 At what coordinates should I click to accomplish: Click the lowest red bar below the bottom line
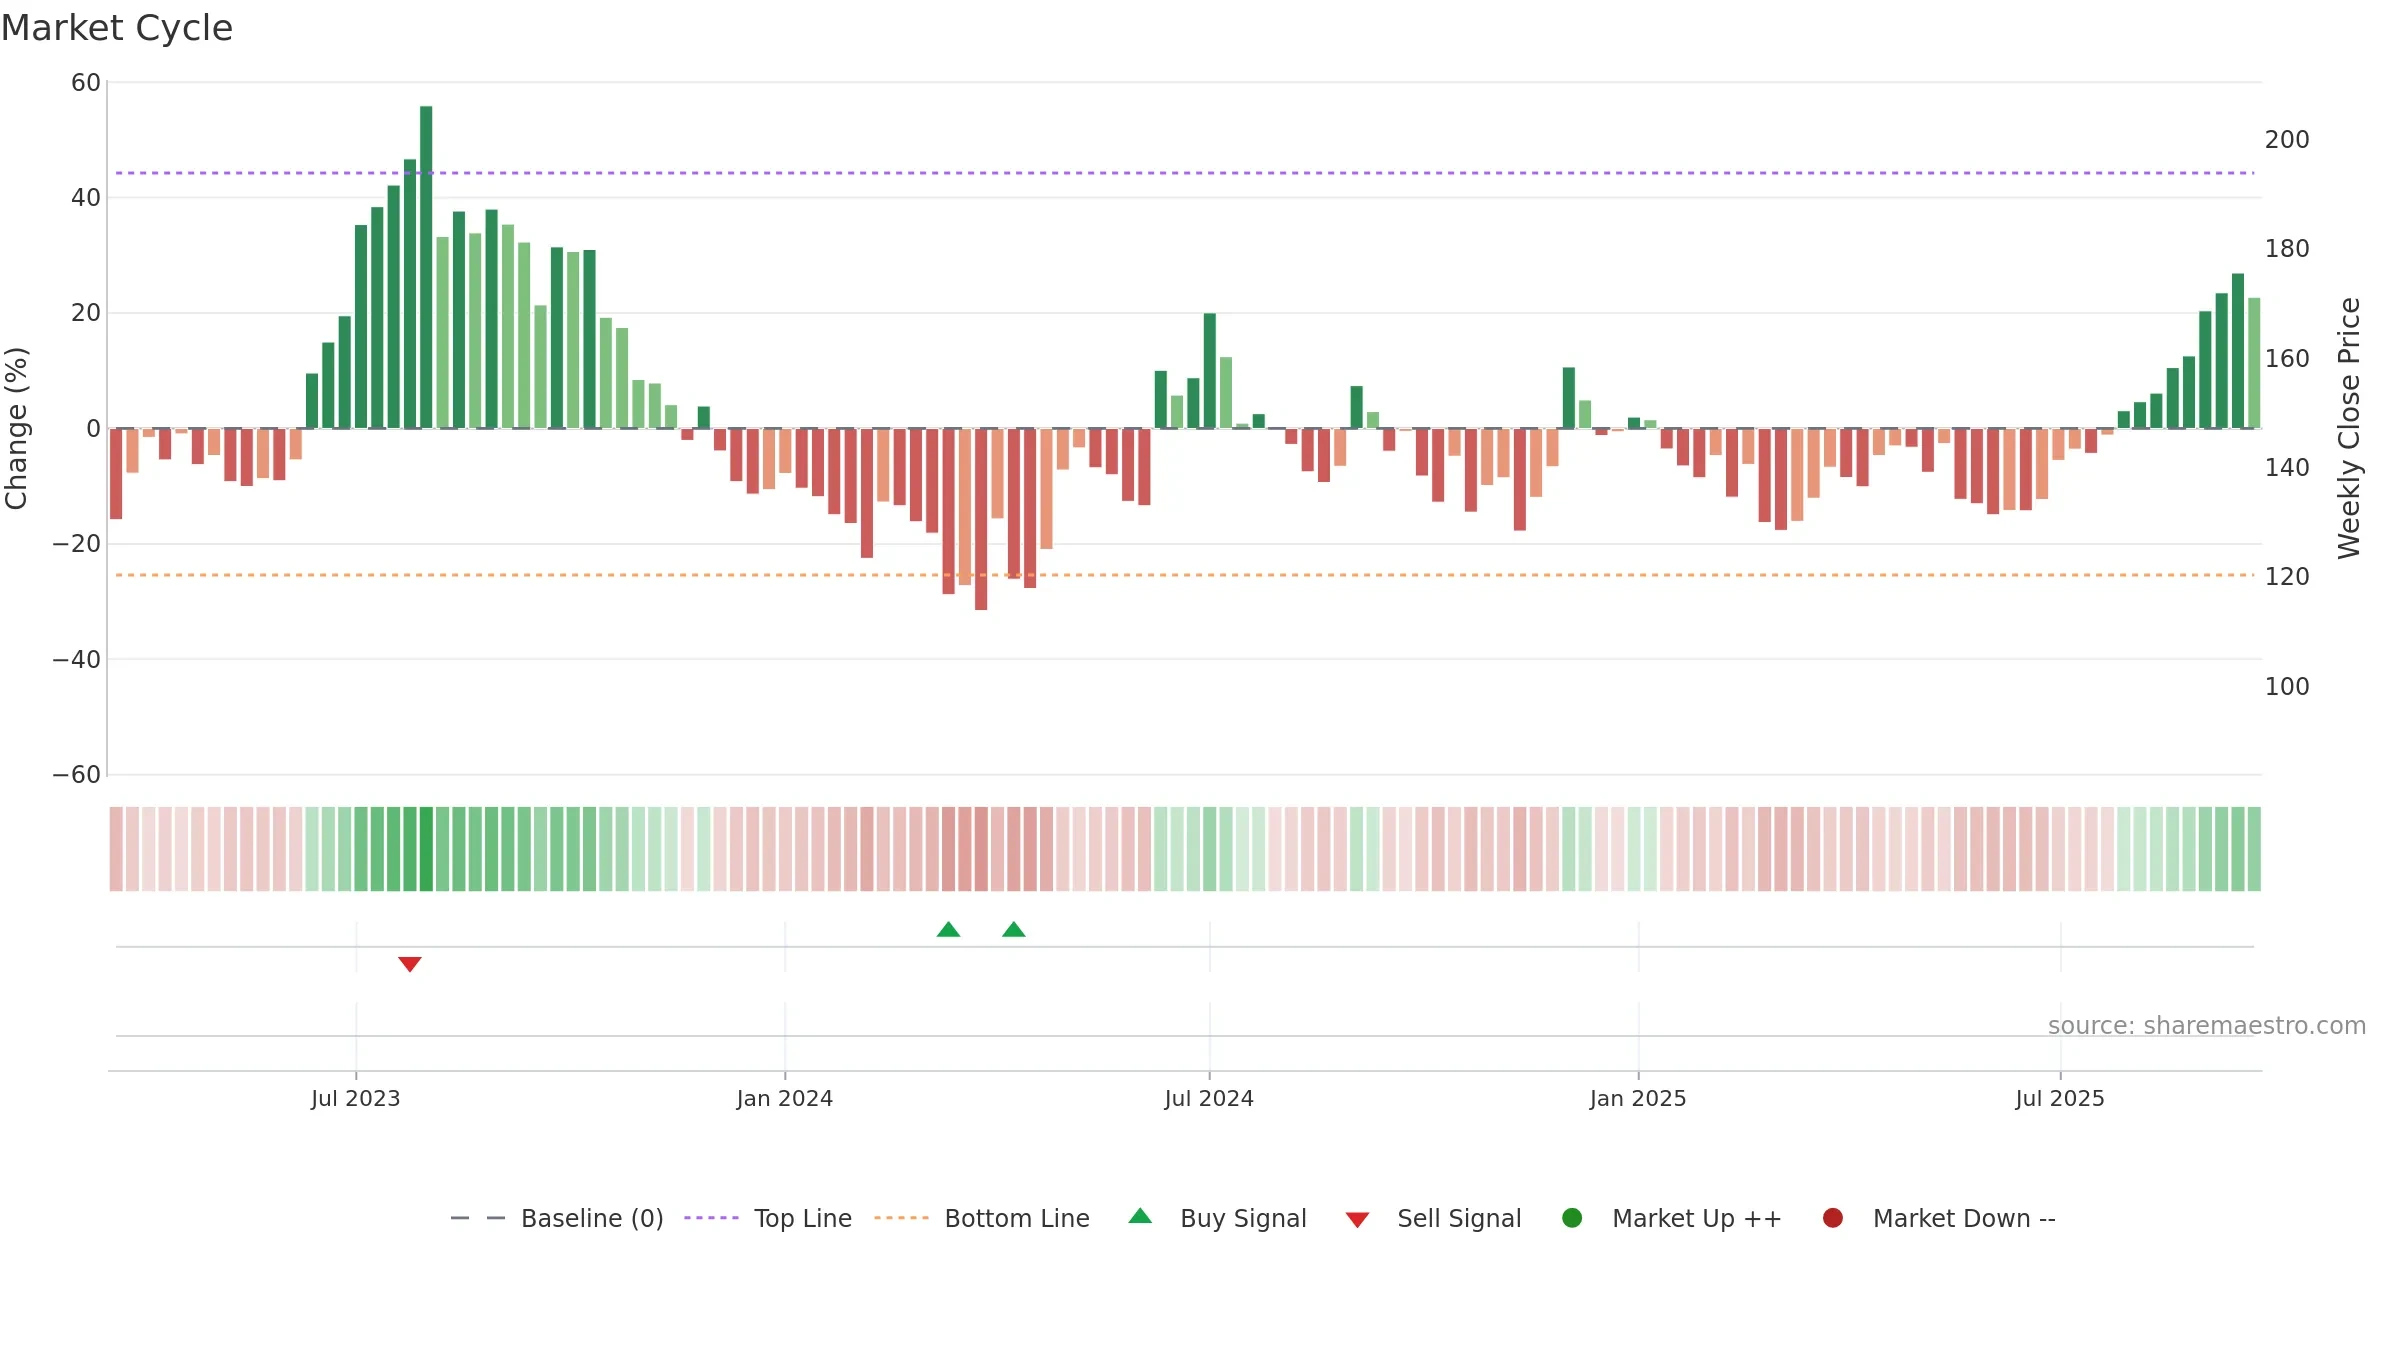pyautogui.click(x=981, y=519)
